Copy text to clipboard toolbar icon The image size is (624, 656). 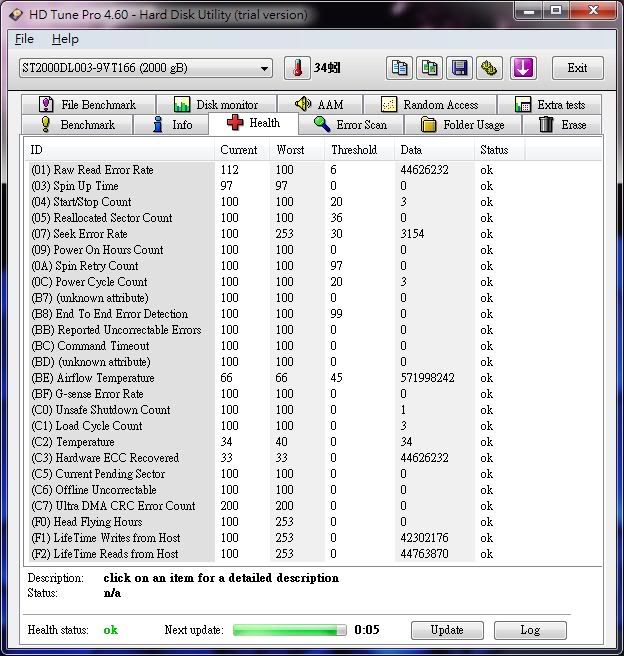(399, 68)
